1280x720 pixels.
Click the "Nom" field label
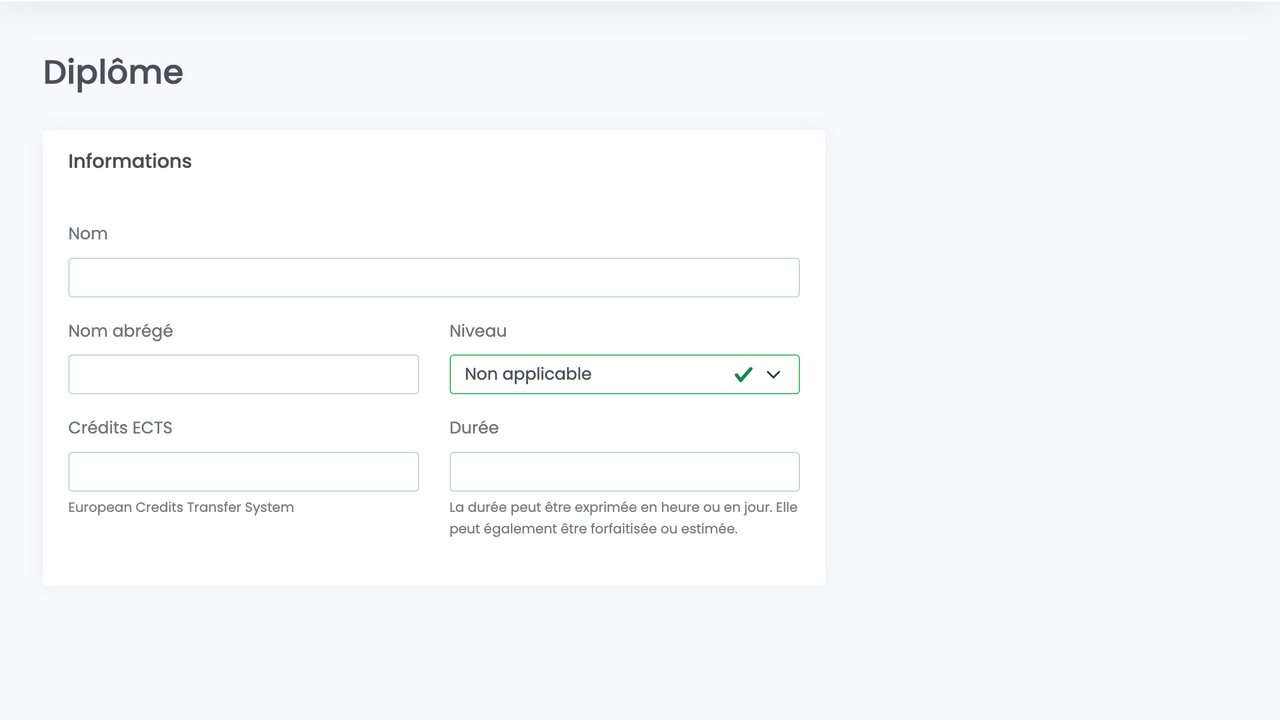[88, 233]
